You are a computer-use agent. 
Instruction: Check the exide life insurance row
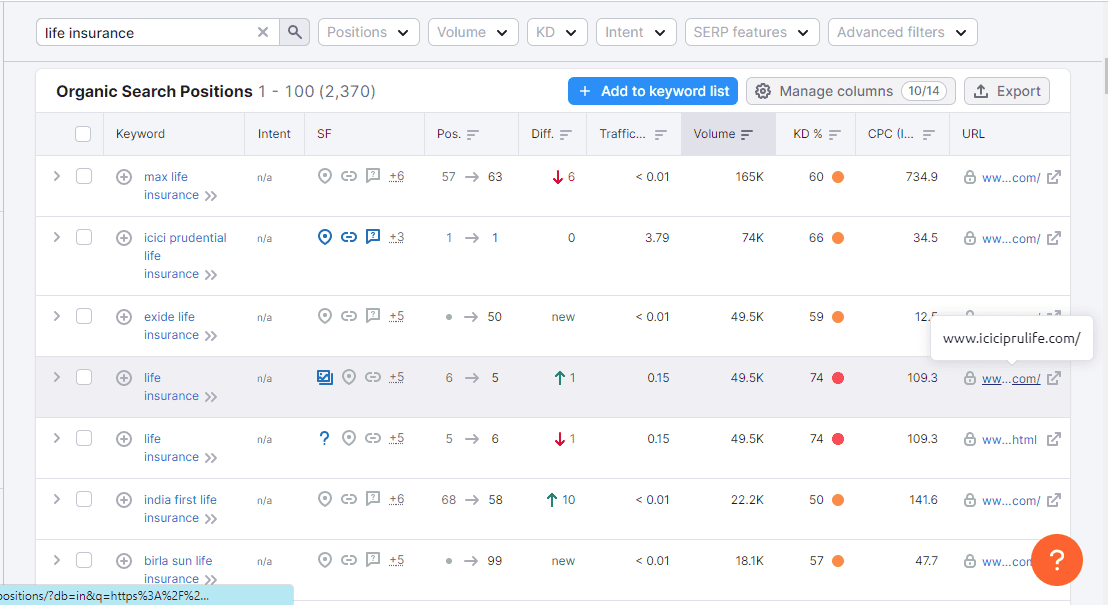coord(84,316)
